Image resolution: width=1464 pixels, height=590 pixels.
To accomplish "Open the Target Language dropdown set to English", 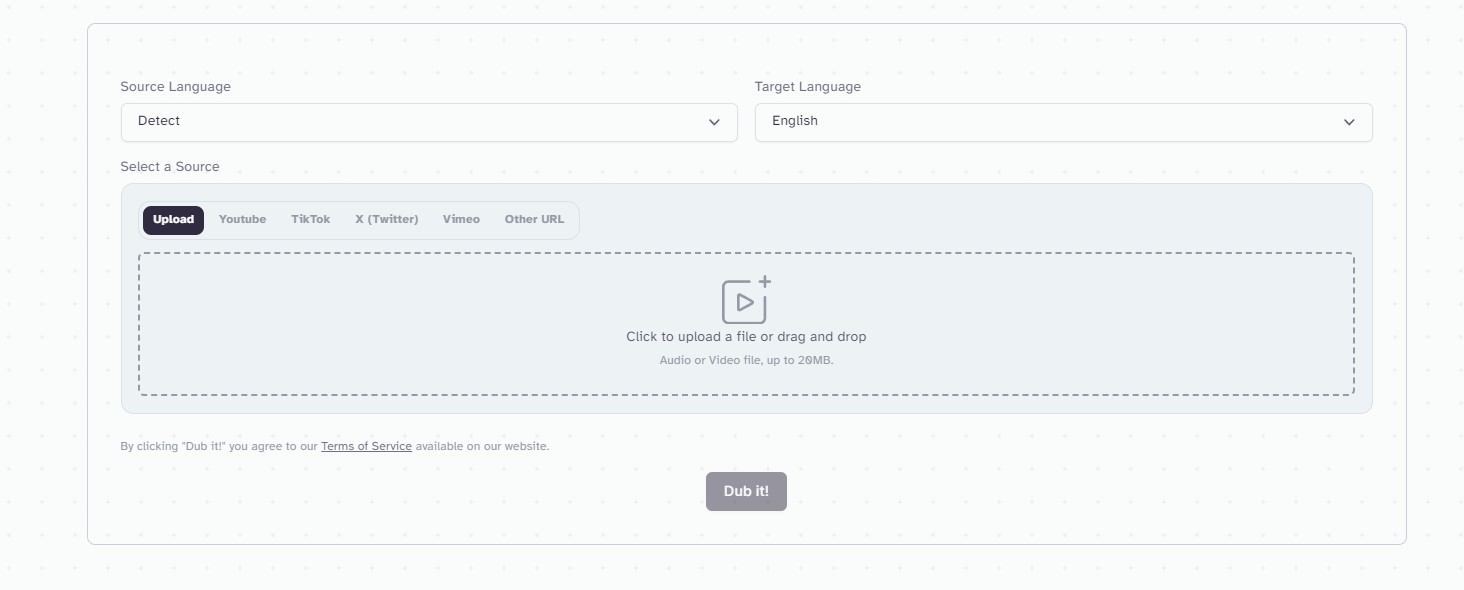I will point(1063,122).
